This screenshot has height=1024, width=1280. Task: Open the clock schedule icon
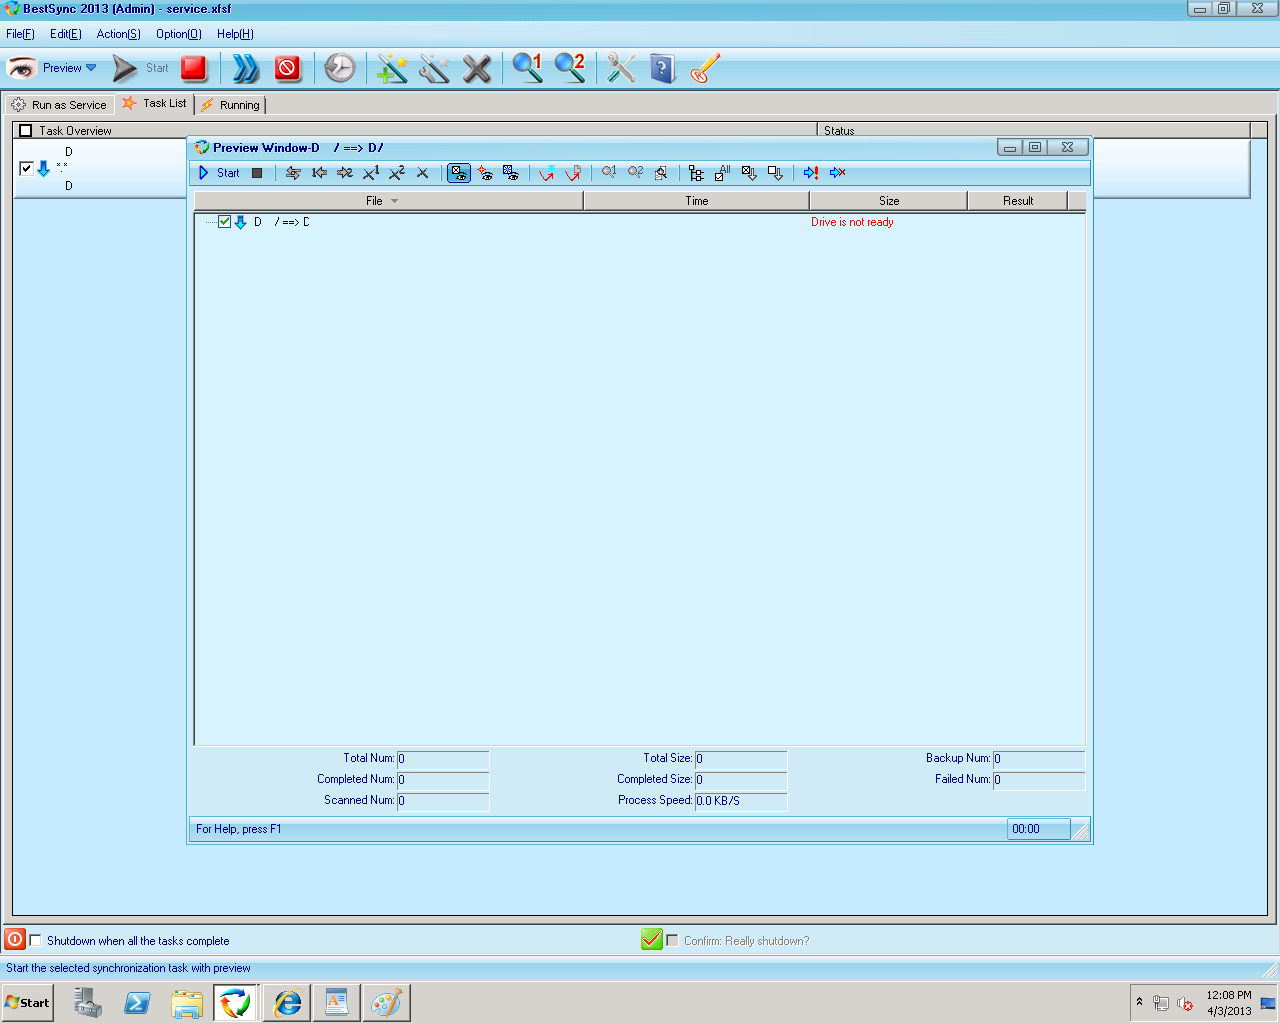[340, 68]
